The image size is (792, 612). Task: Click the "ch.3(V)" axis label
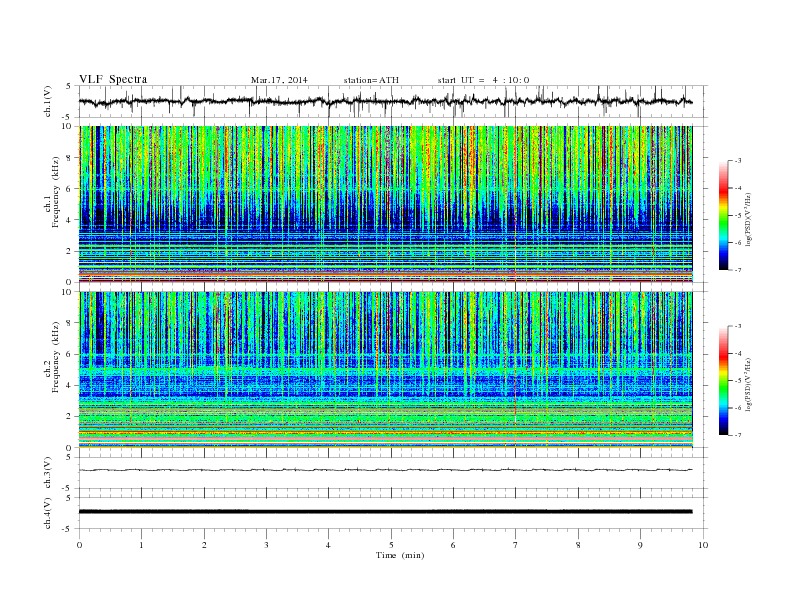coord(47,473)
